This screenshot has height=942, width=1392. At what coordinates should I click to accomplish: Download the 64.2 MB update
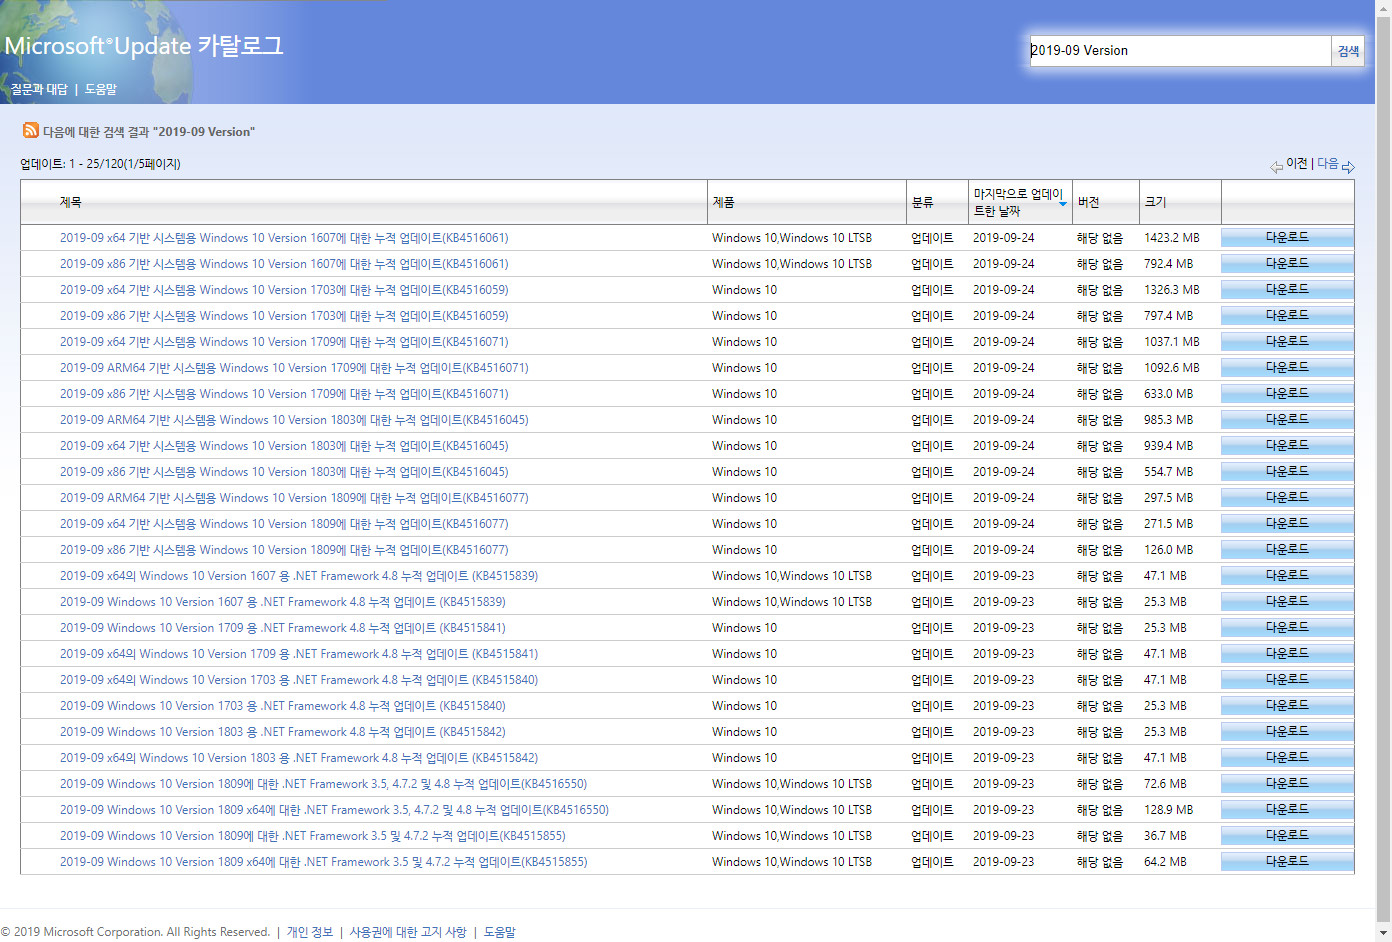point(1287,862)
